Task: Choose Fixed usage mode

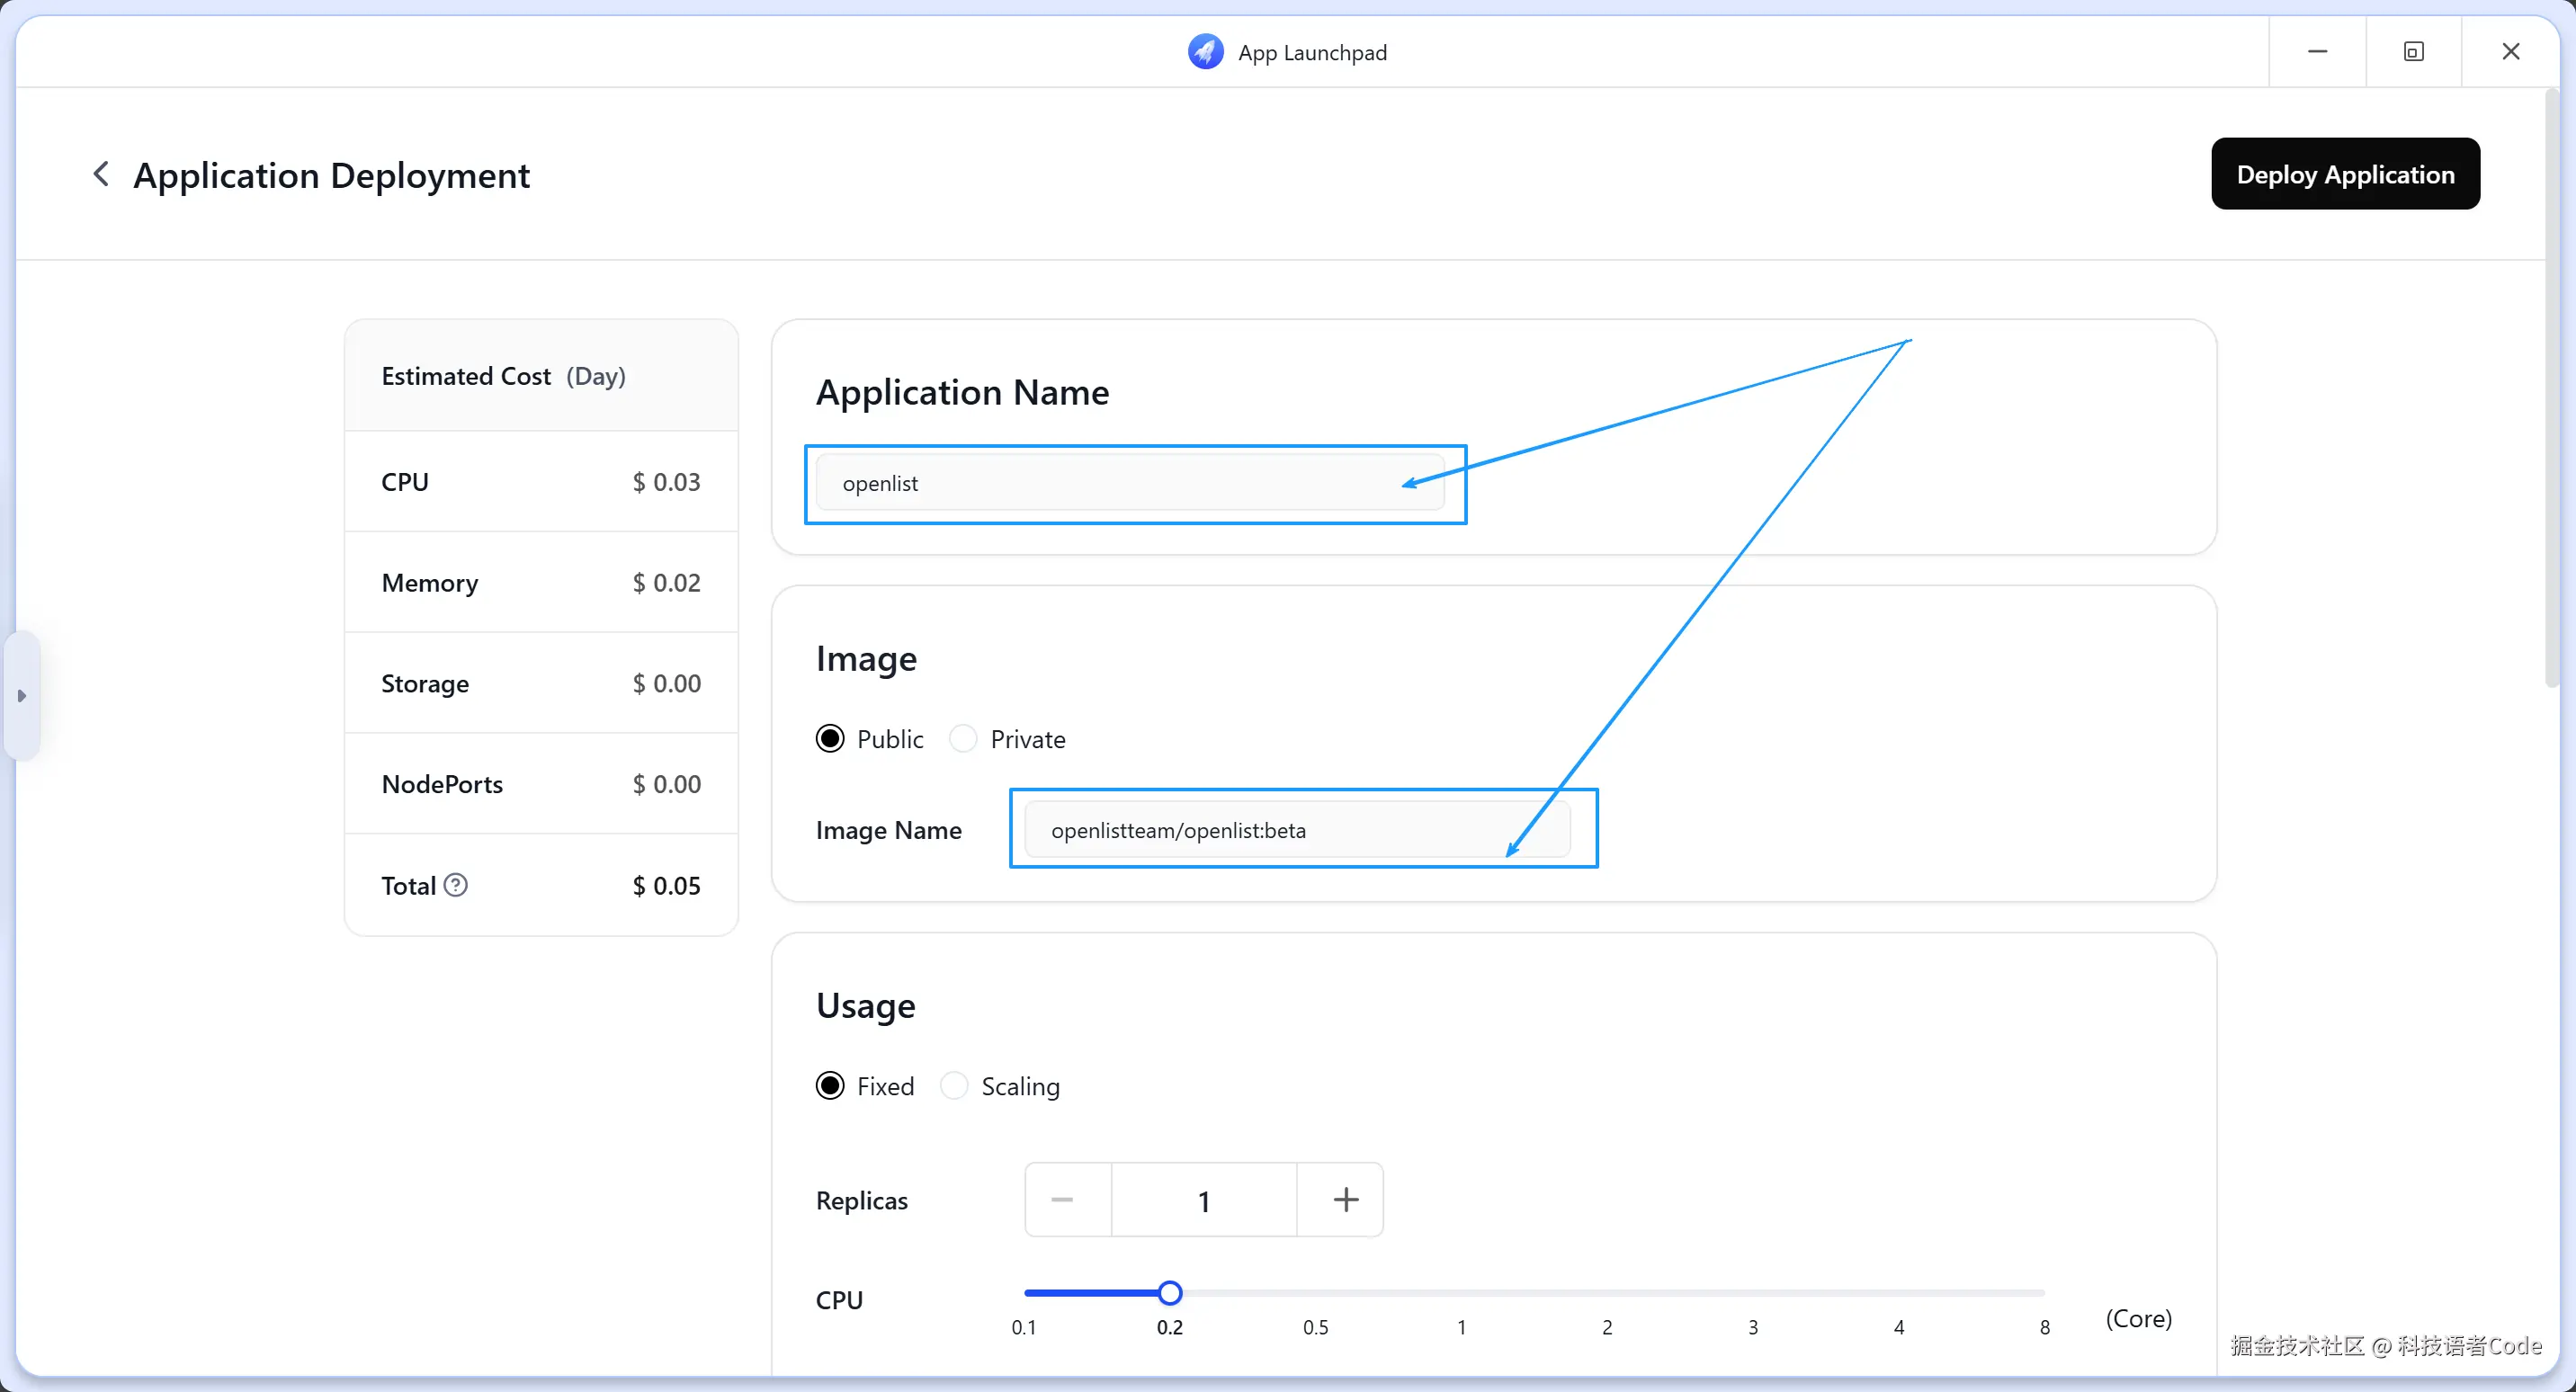Action: 830,1086
